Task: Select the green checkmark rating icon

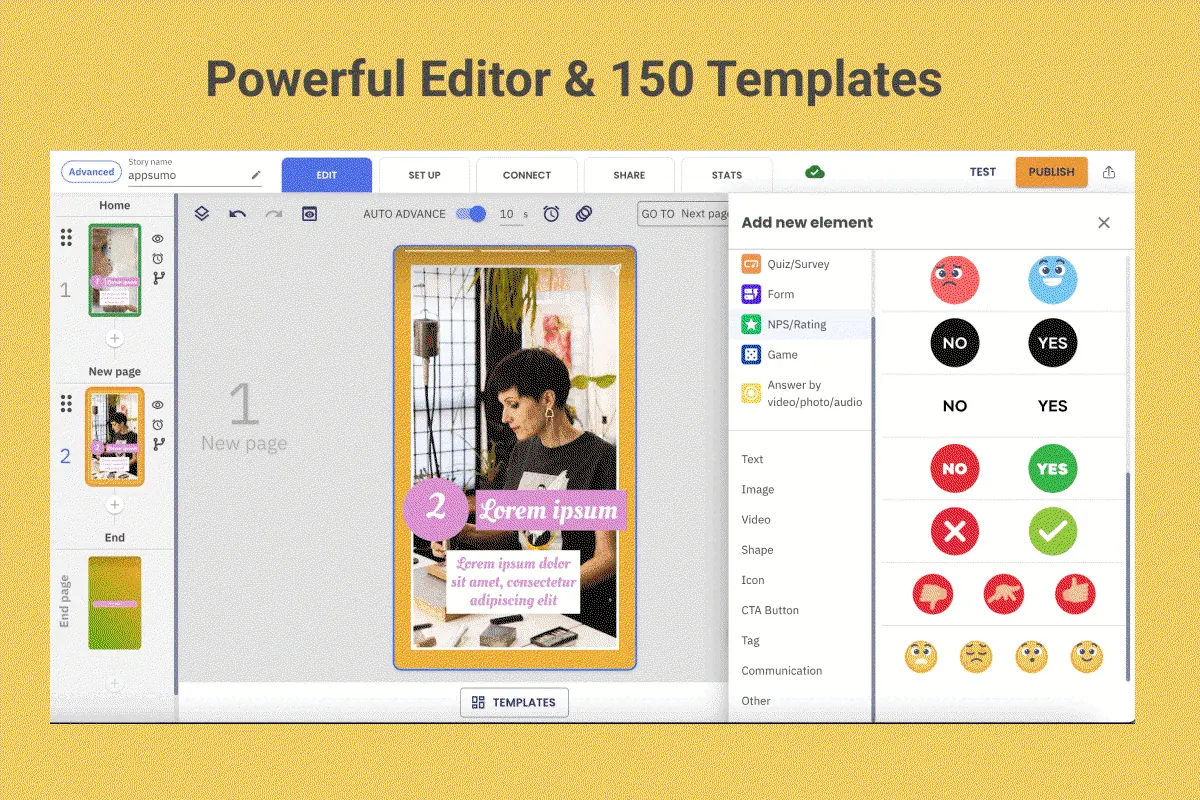Action: tap(1053, 531)
